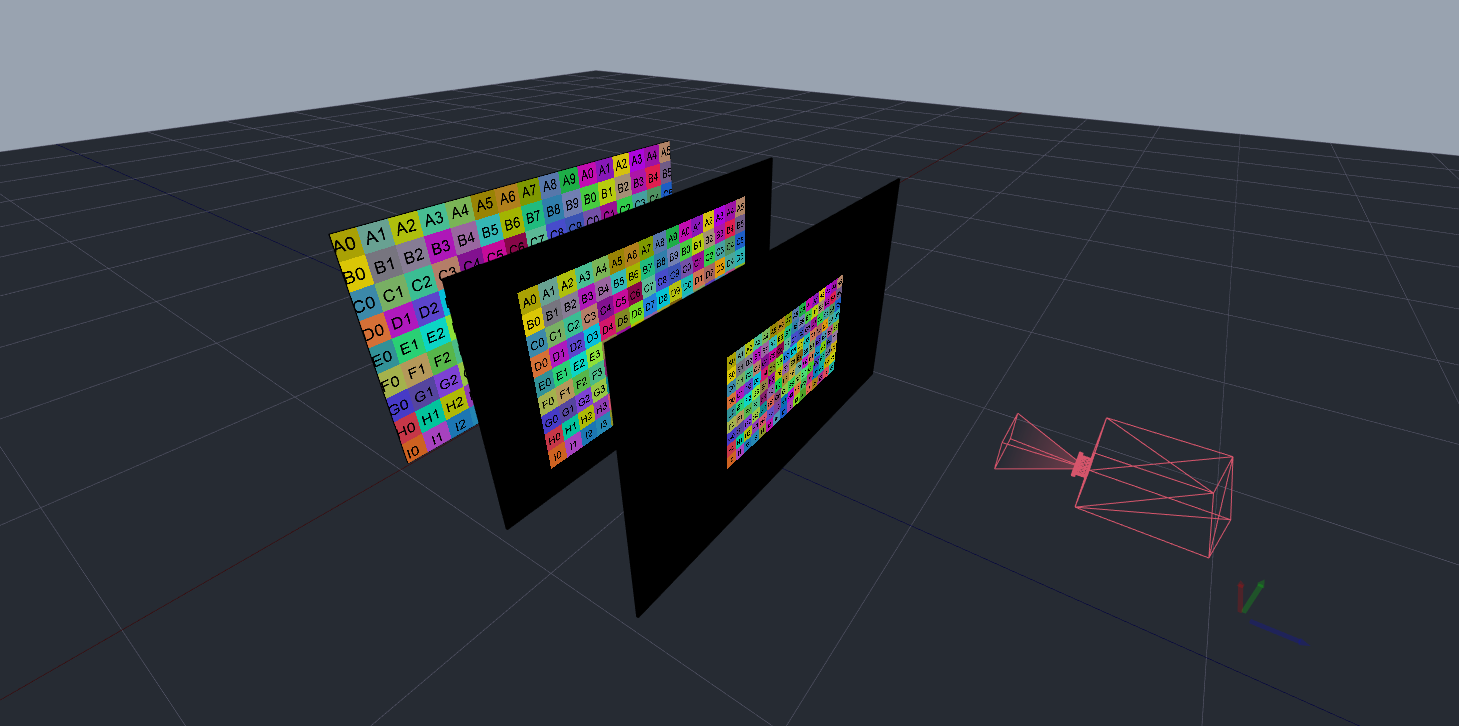Click tile E1 on the rear panel
1459x726 pixels.
pyautogui.click(x=408, y=349)
